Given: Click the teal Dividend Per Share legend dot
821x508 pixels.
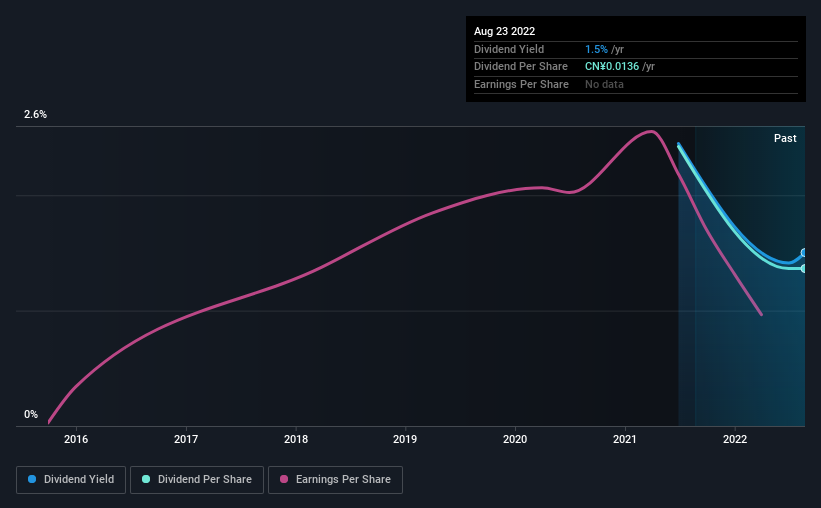Looking at the screenshot, I should coord(146,479).
